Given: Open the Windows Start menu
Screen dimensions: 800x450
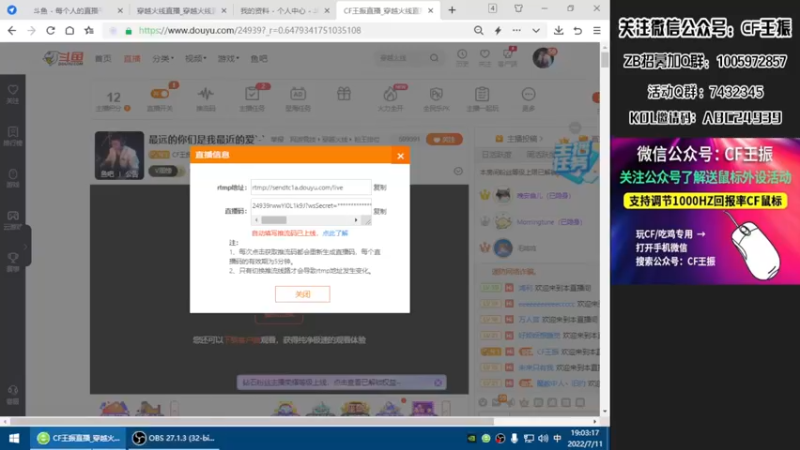Looking at the screenshot, I should click(14, 438).
